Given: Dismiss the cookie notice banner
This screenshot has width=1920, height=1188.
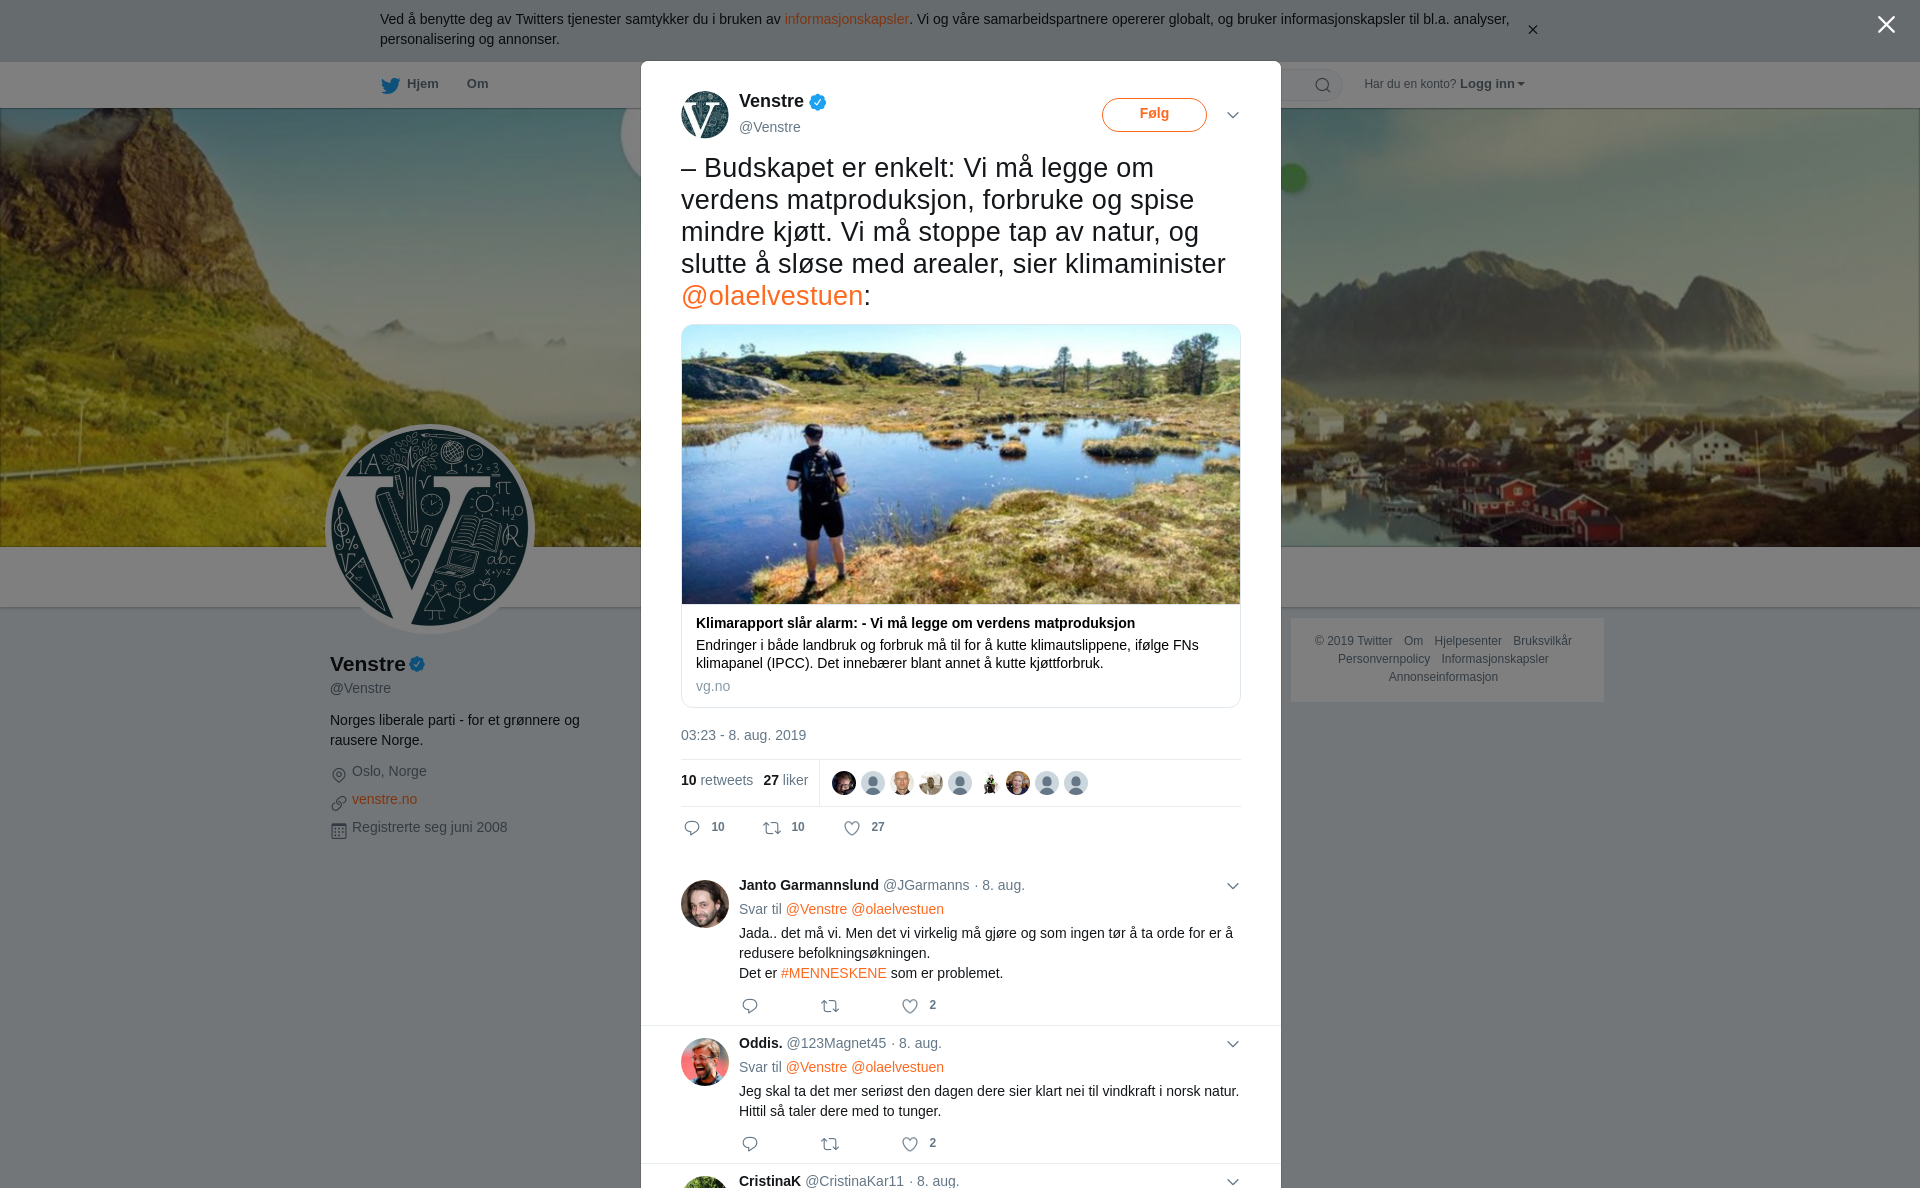Looking at the screenshot, I should coord(1532,30).
